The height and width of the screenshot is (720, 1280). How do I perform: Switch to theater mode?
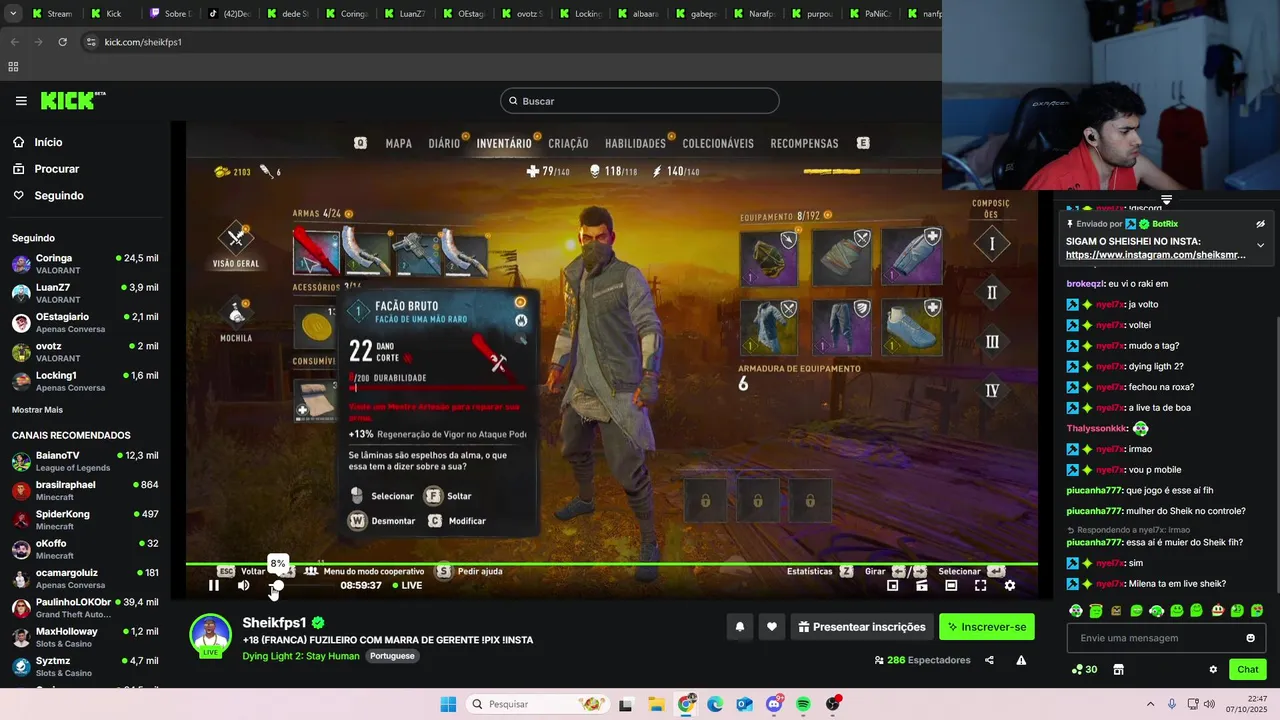(x=951, y=585)
